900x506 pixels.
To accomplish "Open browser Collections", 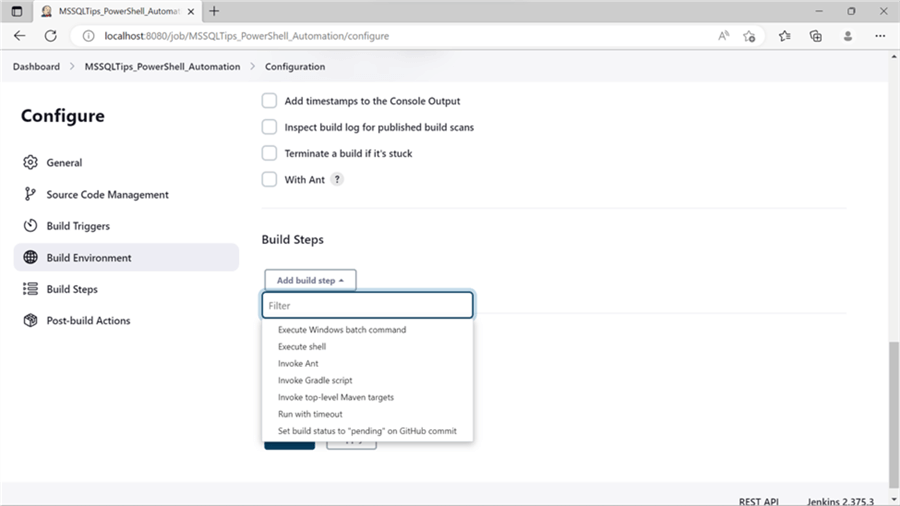I will 816,36.
